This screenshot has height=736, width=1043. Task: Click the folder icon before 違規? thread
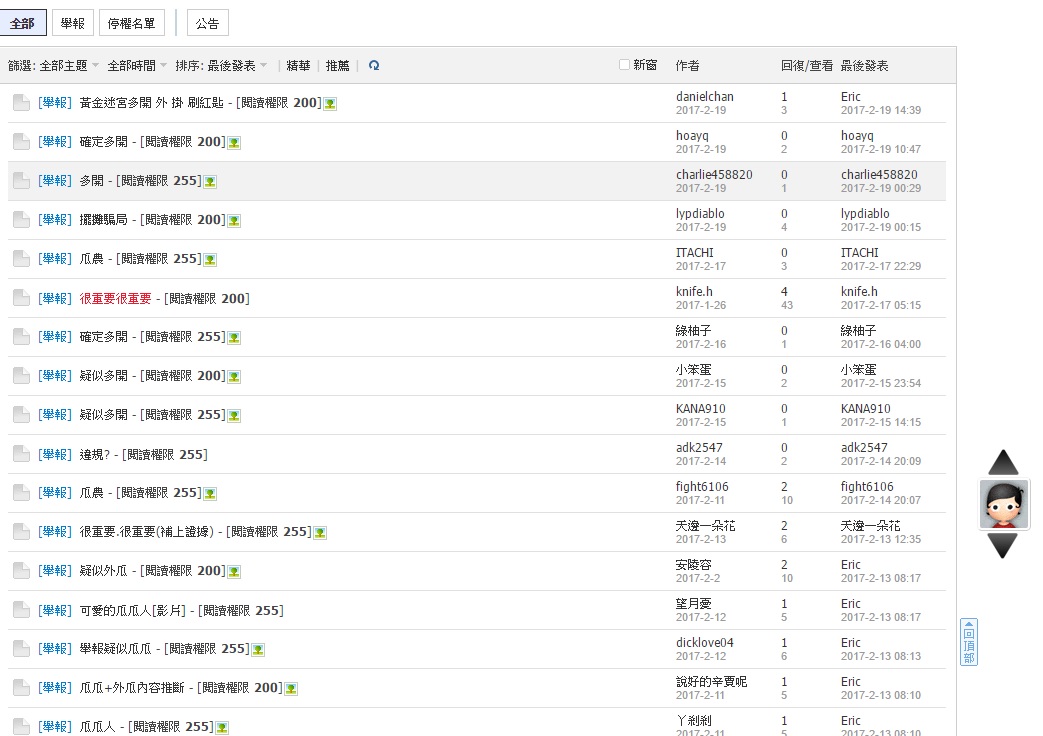(21, 455)
